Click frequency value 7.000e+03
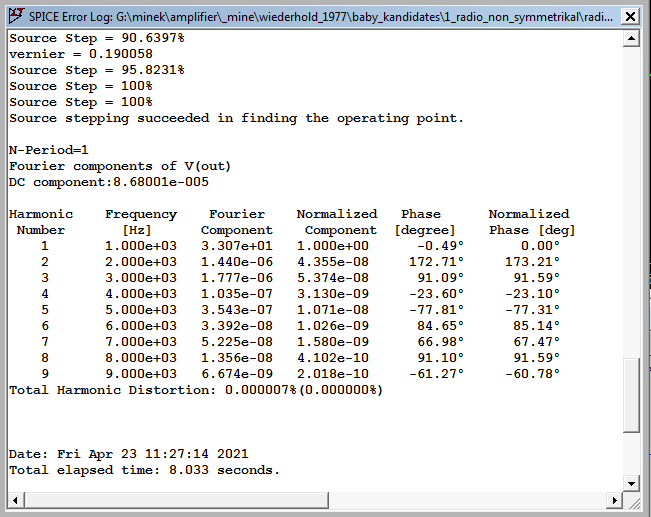 point(141,342)
